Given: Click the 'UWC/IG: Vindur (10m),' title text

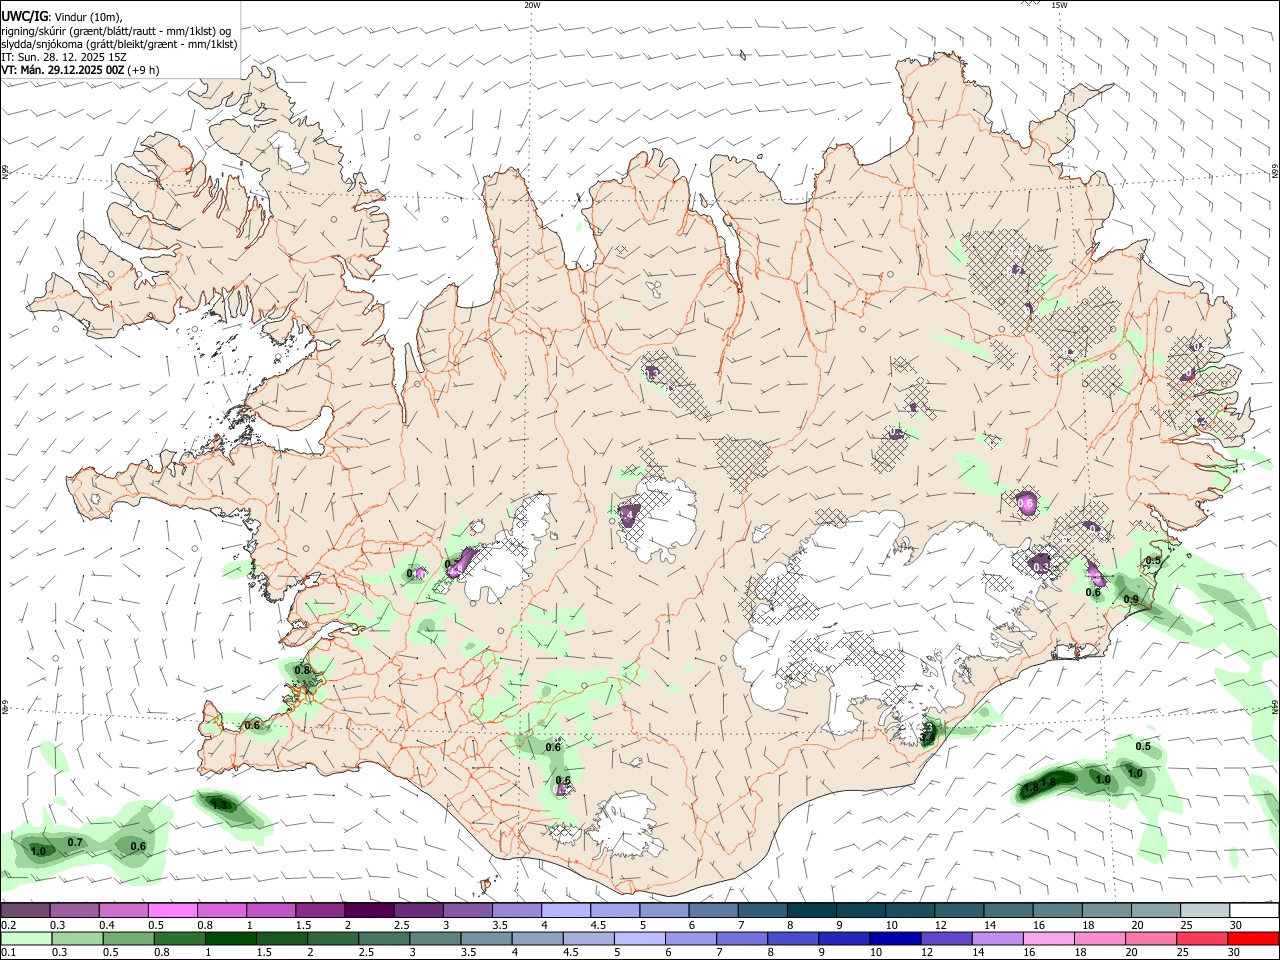Looking at the screenshot, I should (62, 17).
